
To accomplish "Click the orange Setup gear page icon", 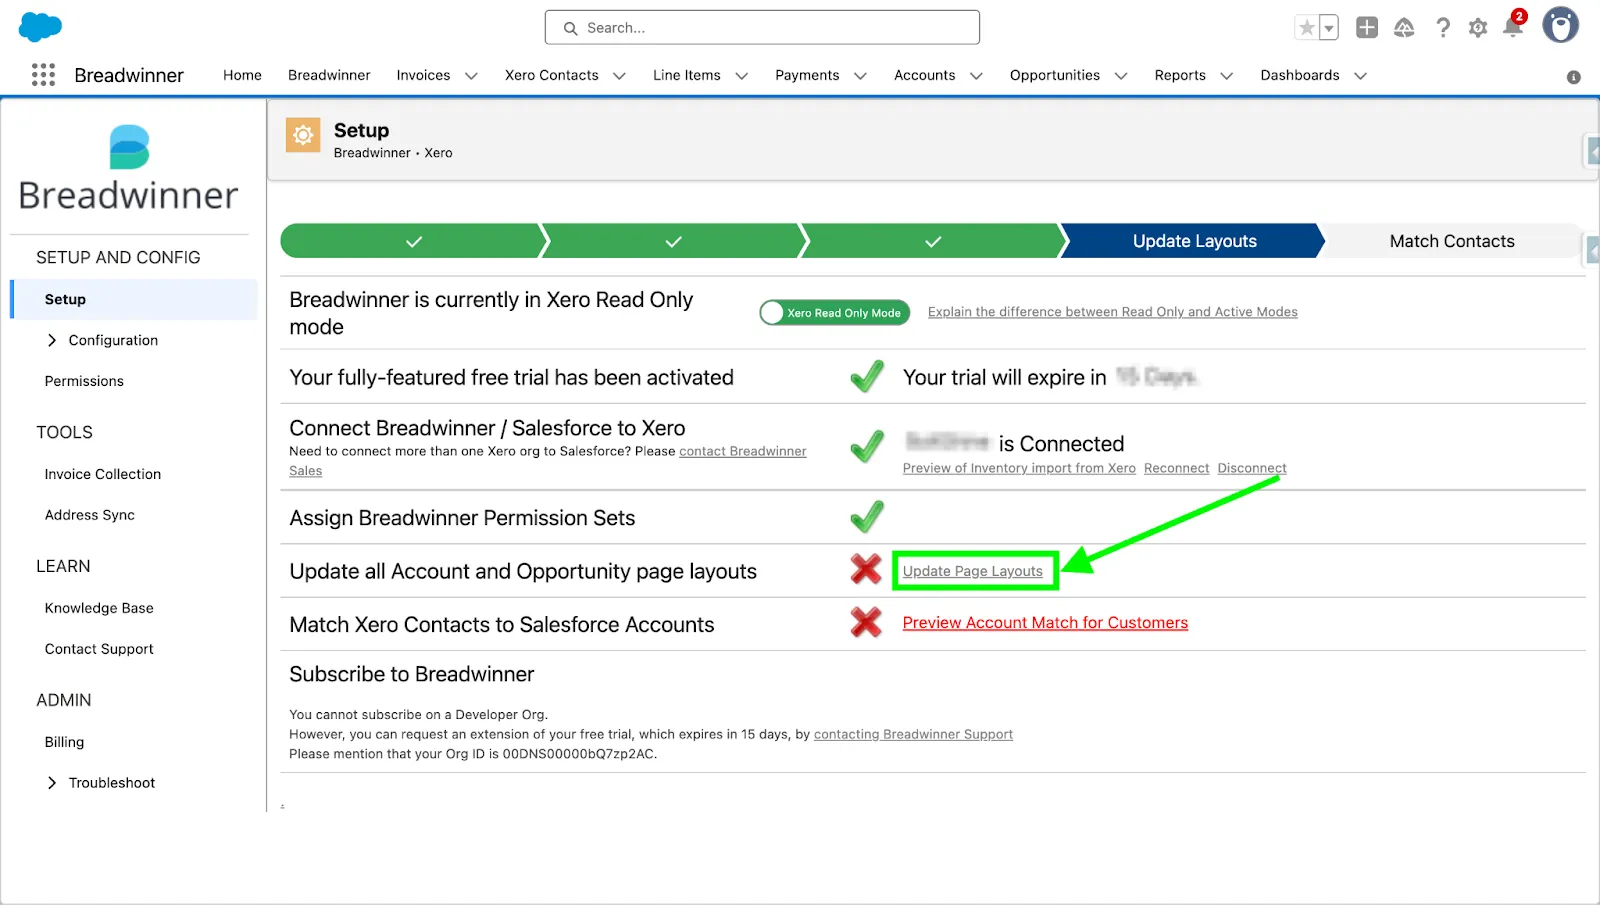I will 303,135.
